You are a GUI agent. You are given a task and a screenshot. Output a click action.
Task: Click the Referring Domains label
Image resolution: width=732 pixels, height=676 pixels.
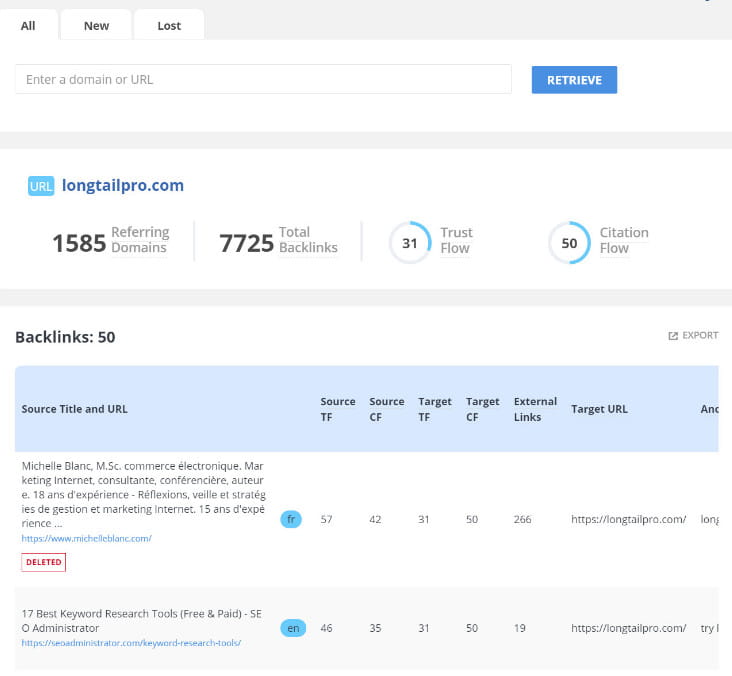pos(140,240)
